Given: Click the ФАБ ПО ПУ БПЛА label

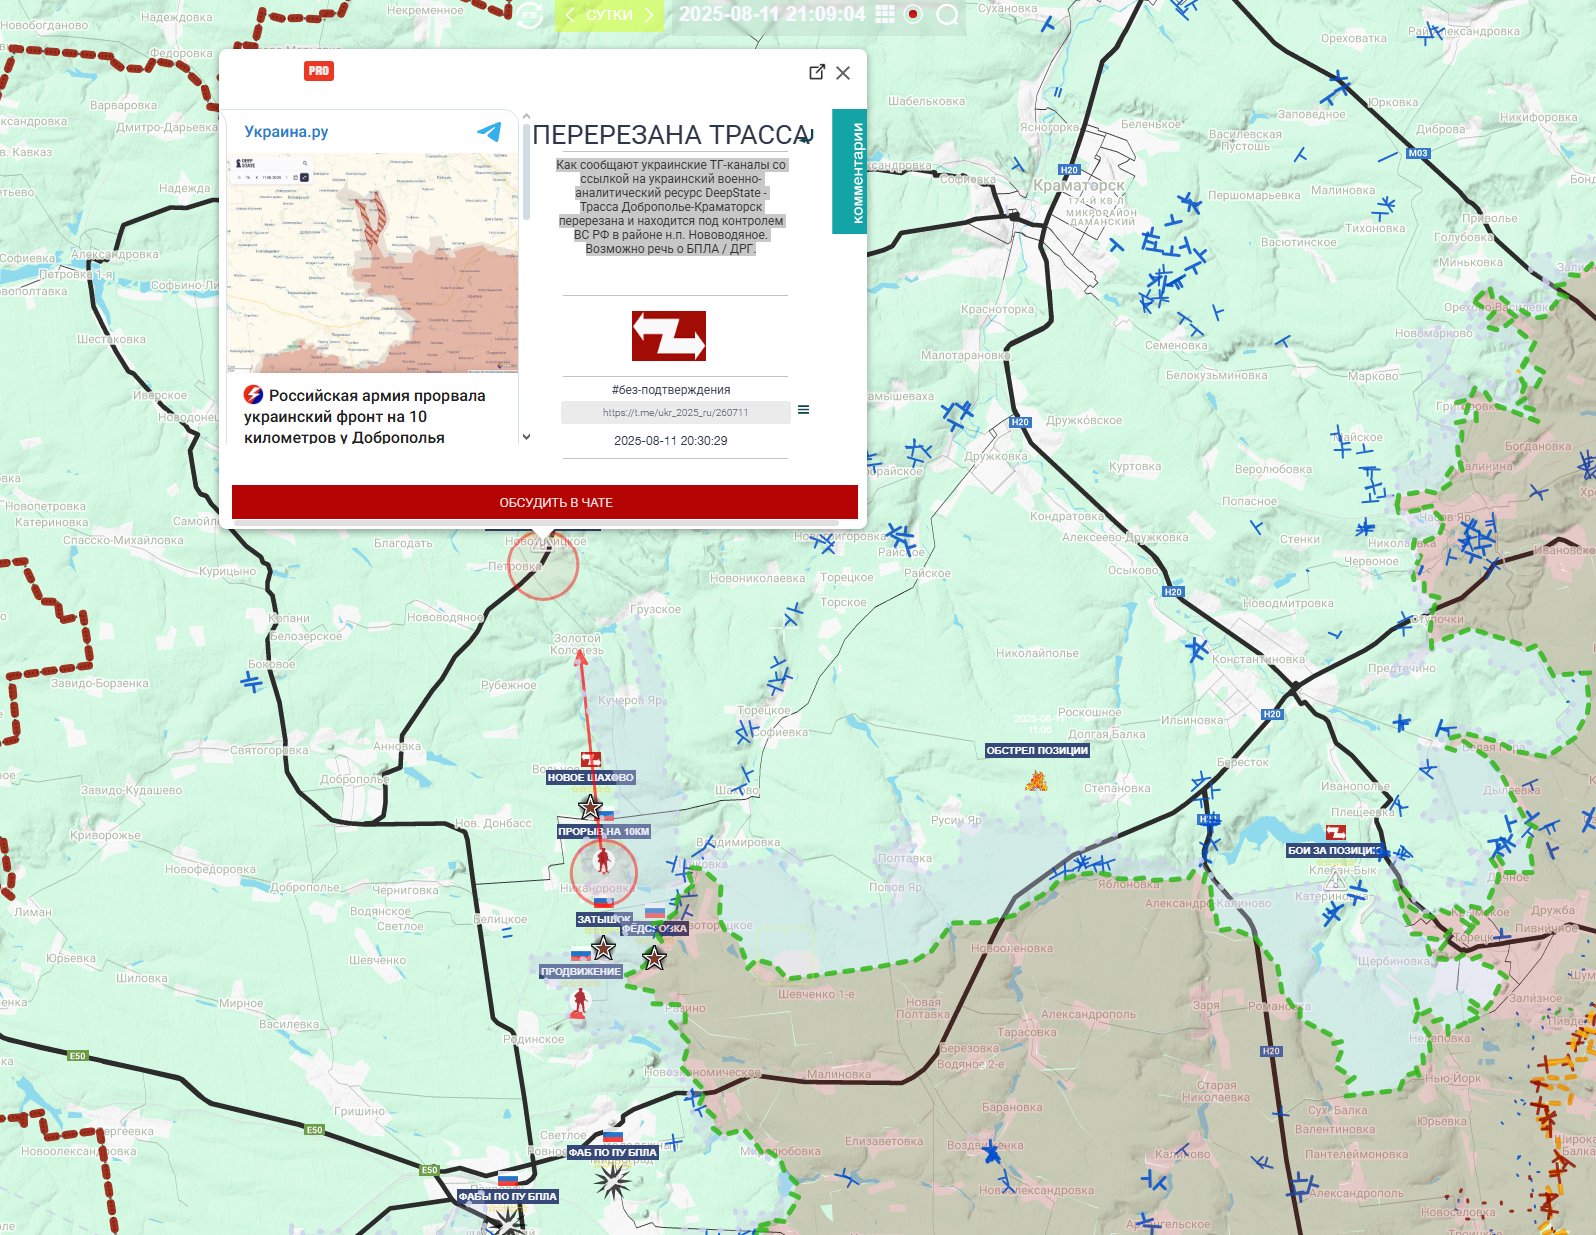Looking at the screenshot, I should click(613, 1152).
